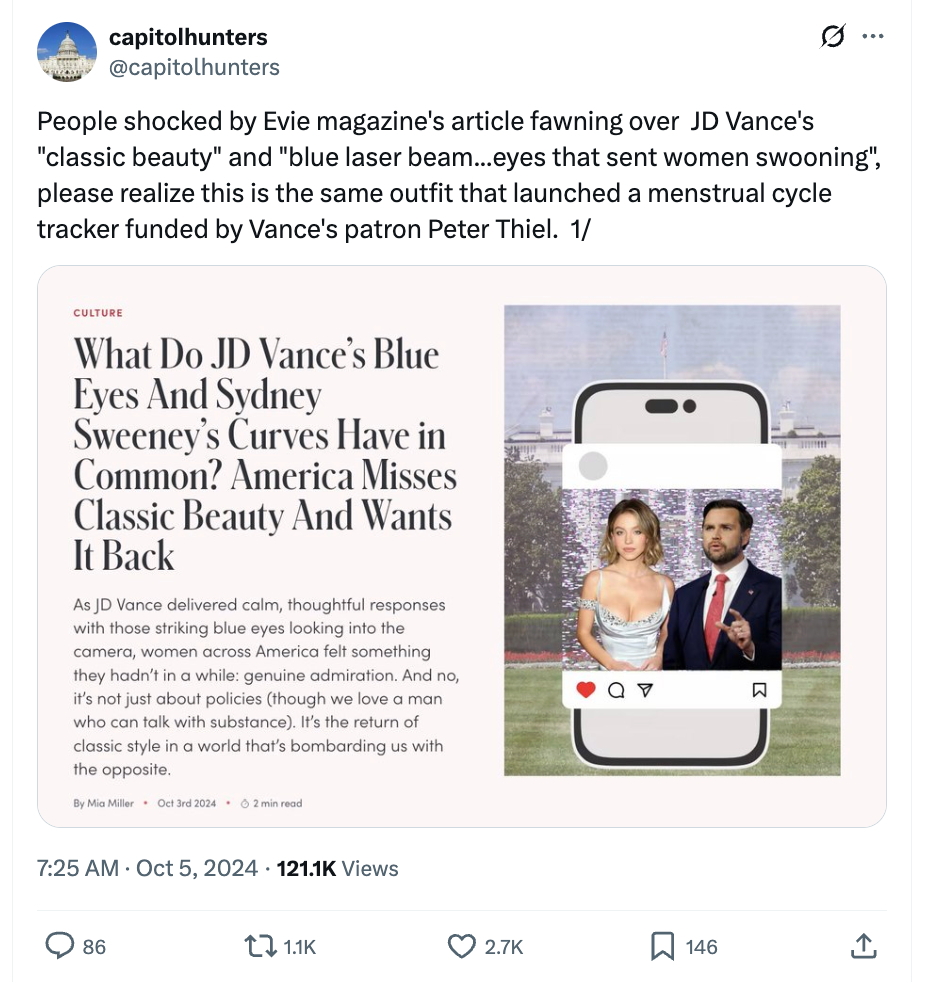Open the 7:25 AM Oct 5, 2024 timestamp
934x982 pixels.
[x=147, y=868]
